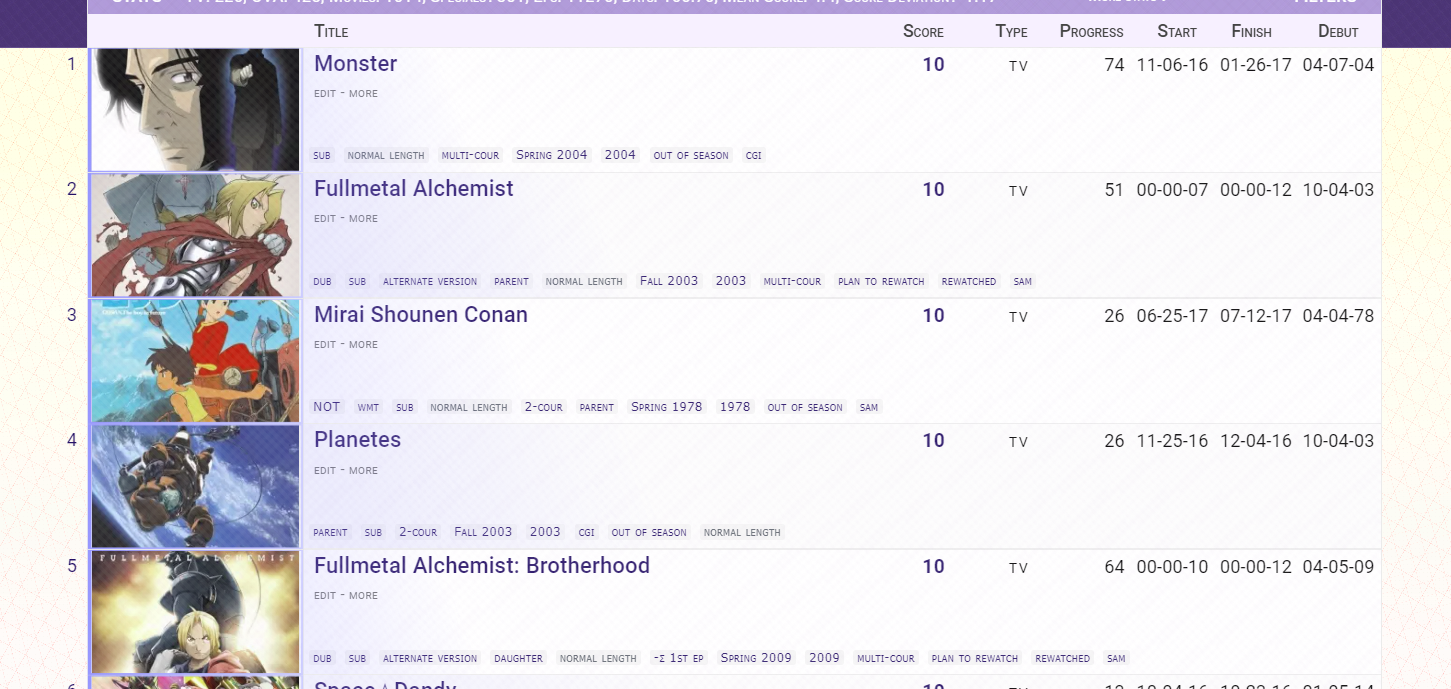Click more under Fullmetal Alchemist entry
Screen dimensions: 1451x689
pyautogui.click(x=363, y=218)
